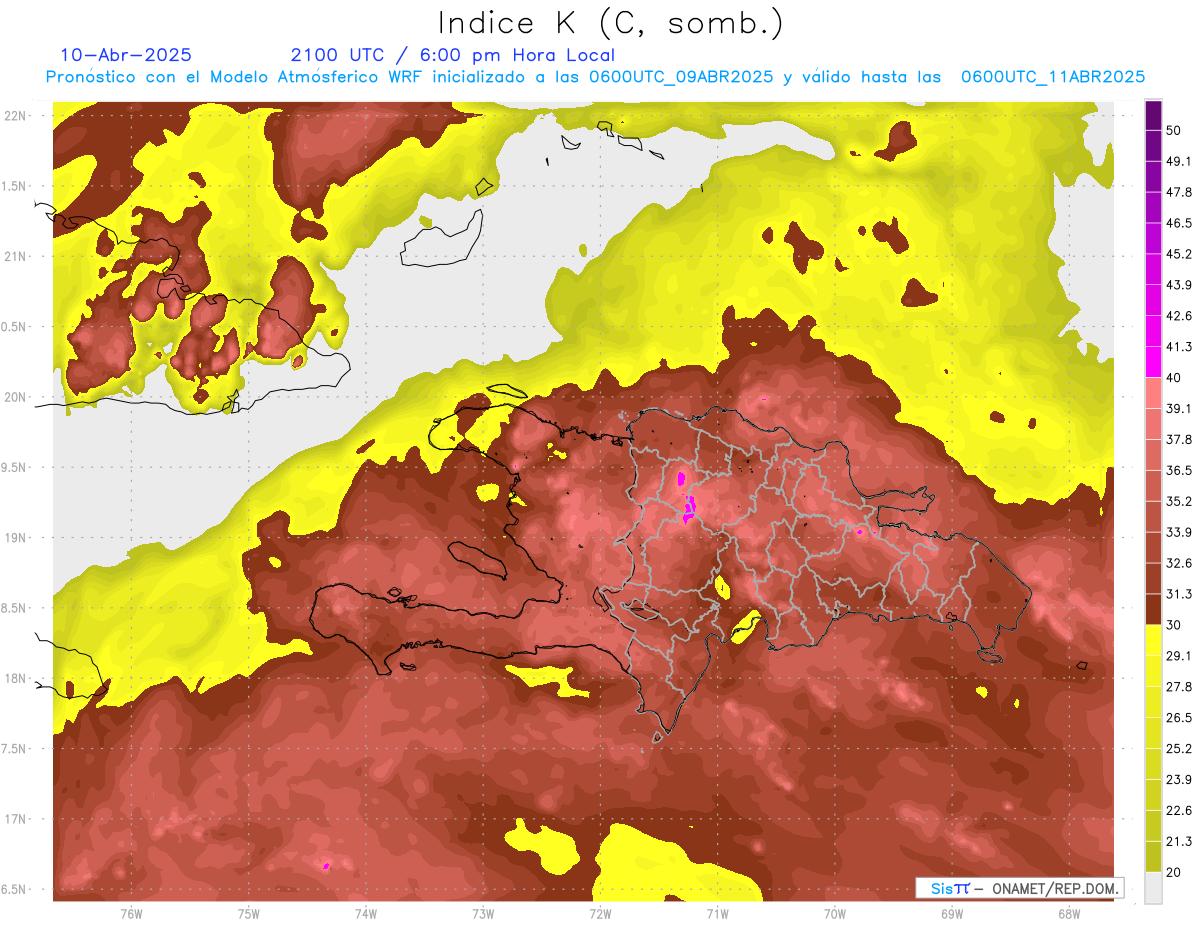Click the "37.8" color scale label

(1179, 439)
